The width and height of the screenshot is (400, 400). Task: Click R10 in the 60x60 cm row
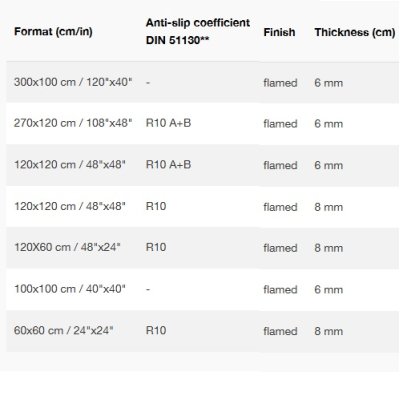click(156, 330)
